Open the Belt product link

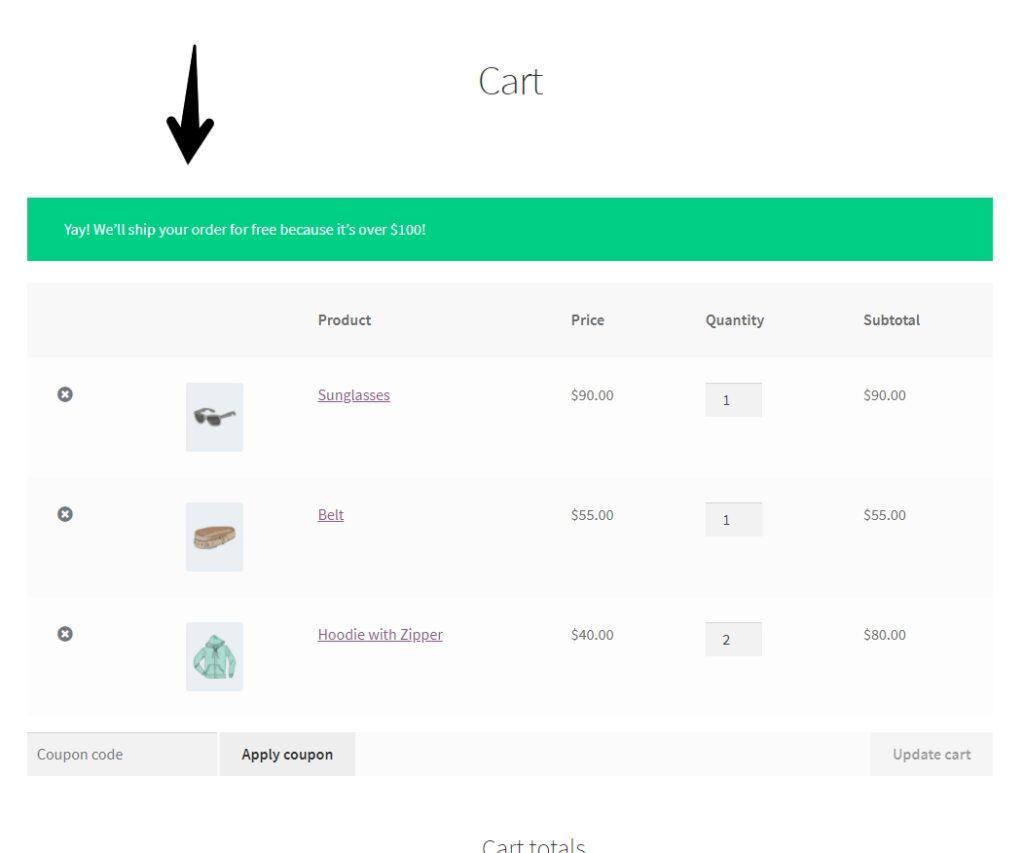coord(330,515)
